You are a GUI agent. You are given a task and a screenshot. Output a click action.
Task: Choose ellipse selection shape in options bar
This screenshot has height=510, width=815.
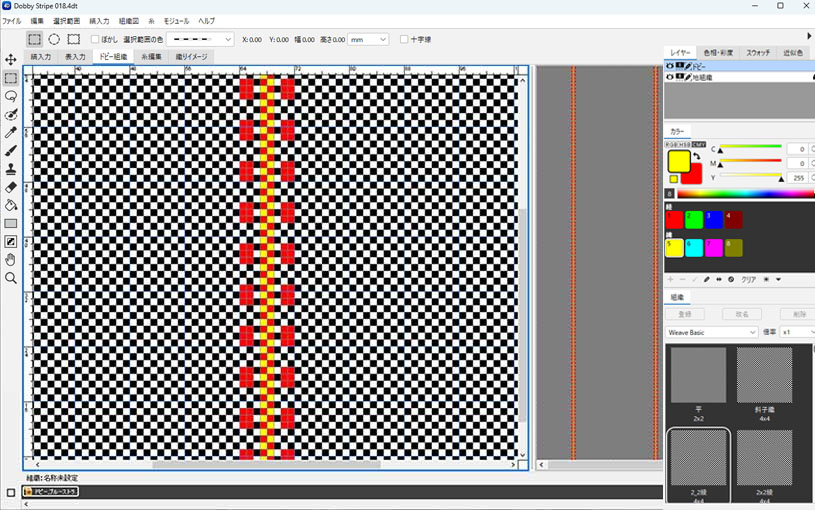pyautogui.click(x=54, y=39)
